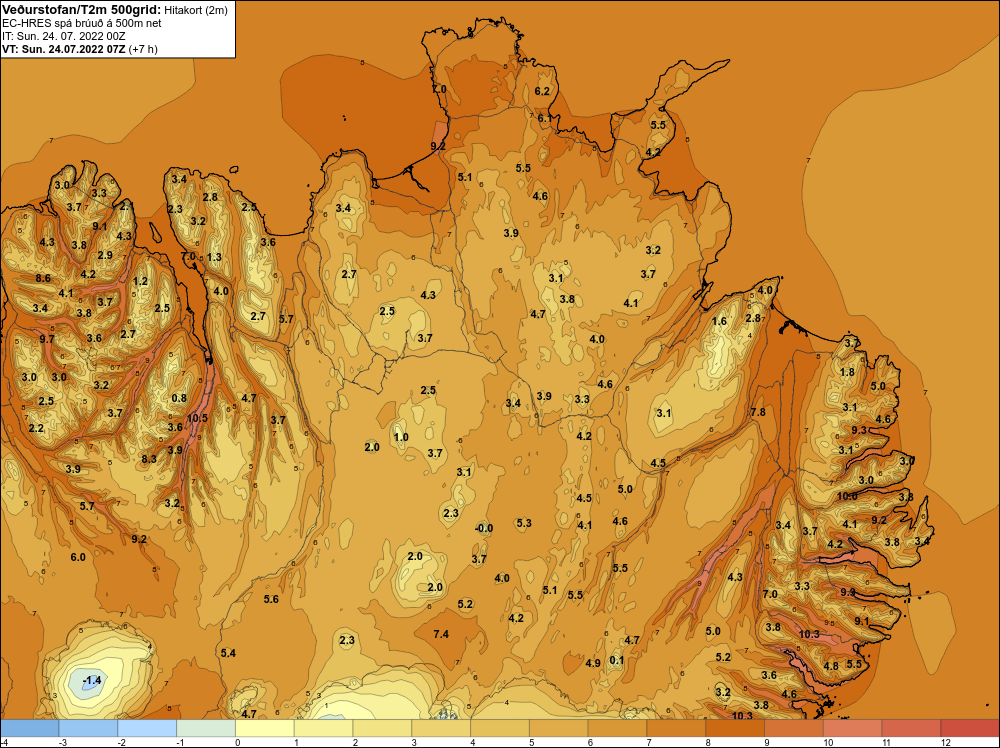Select the '1.0' temperature value
Viewport: 1000px width, 748px height.
click(401, 437)
